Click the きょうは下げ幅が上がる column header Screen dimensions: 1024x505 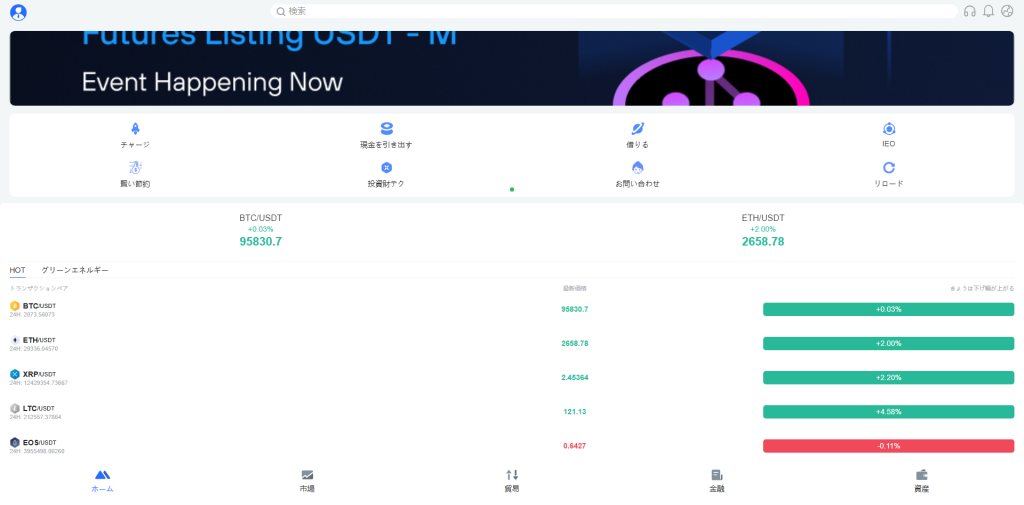[x=982, y=288]
